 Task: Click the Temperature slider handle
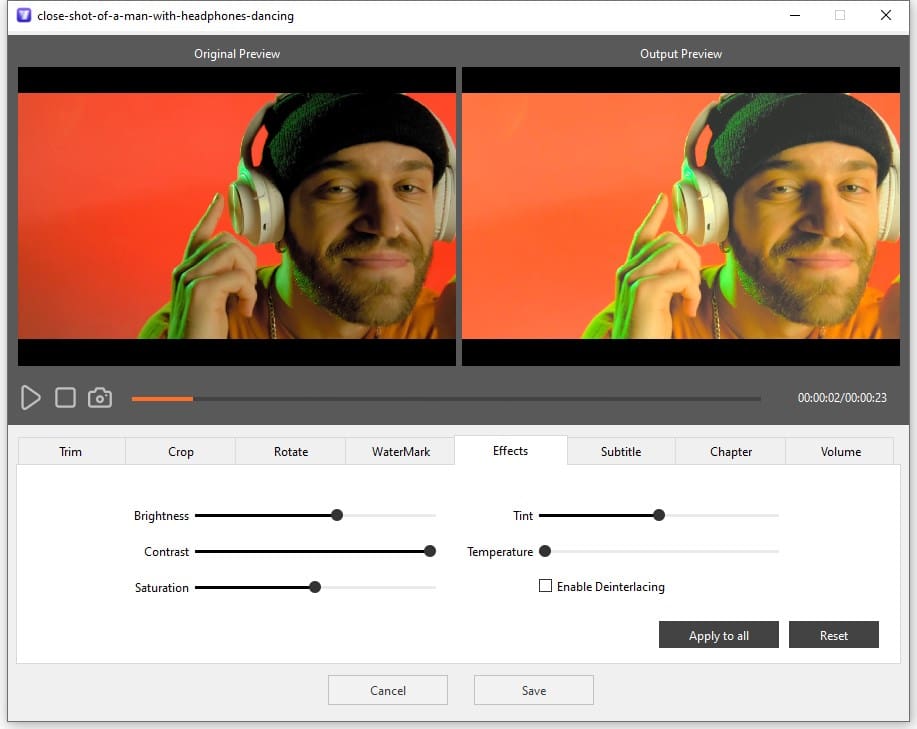(545, 551)
